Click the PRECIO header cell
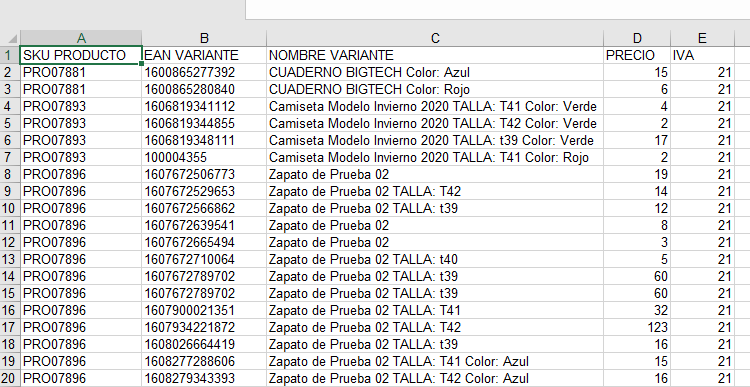The height and width of the screenshot is (387, 750). pyautogui.click(x=637, y=55)
